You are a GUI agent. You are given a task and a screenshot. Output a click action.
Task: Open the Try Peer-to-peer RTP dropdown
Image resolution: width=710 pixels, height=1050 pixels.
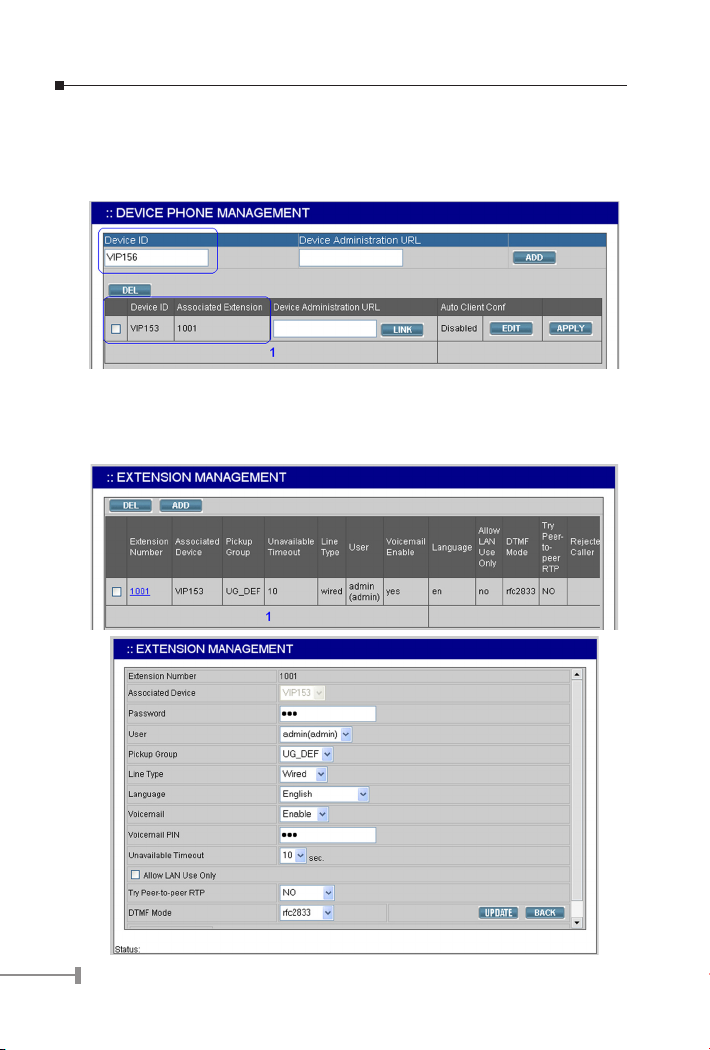click(x=307, y=893)
